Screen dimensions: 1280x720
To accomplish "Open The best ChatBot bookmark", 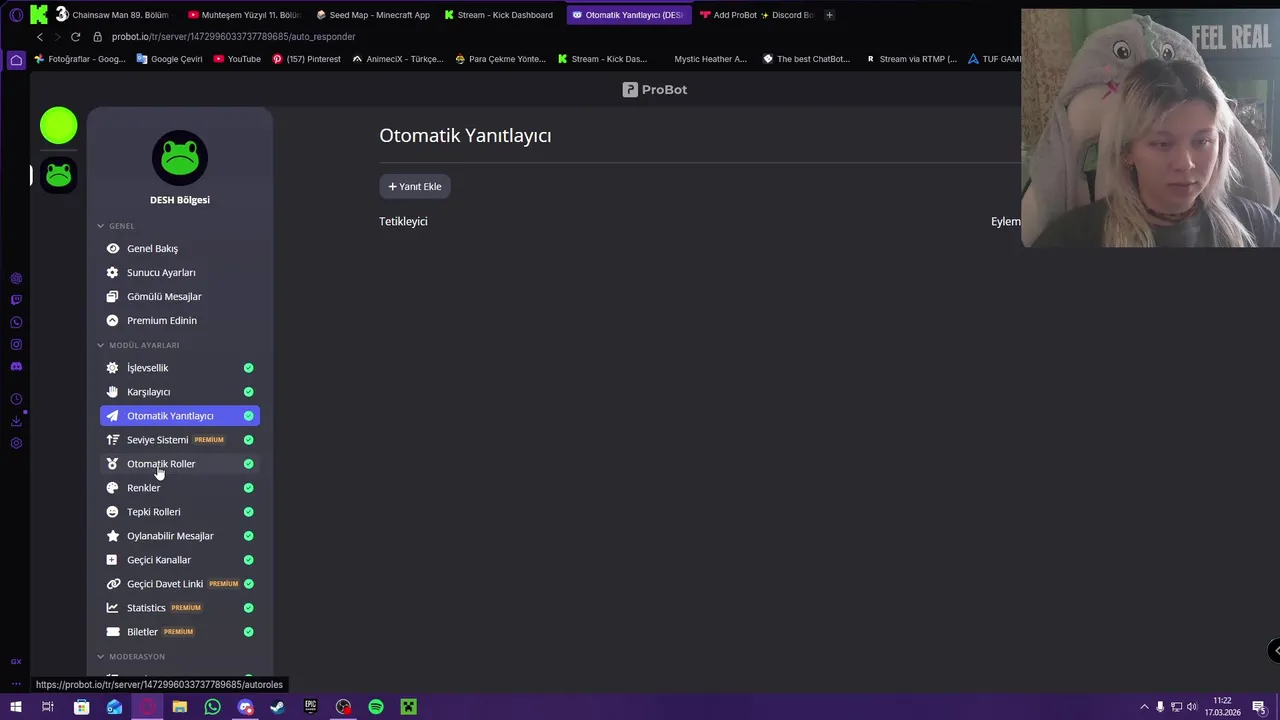I will coord(806,59).
